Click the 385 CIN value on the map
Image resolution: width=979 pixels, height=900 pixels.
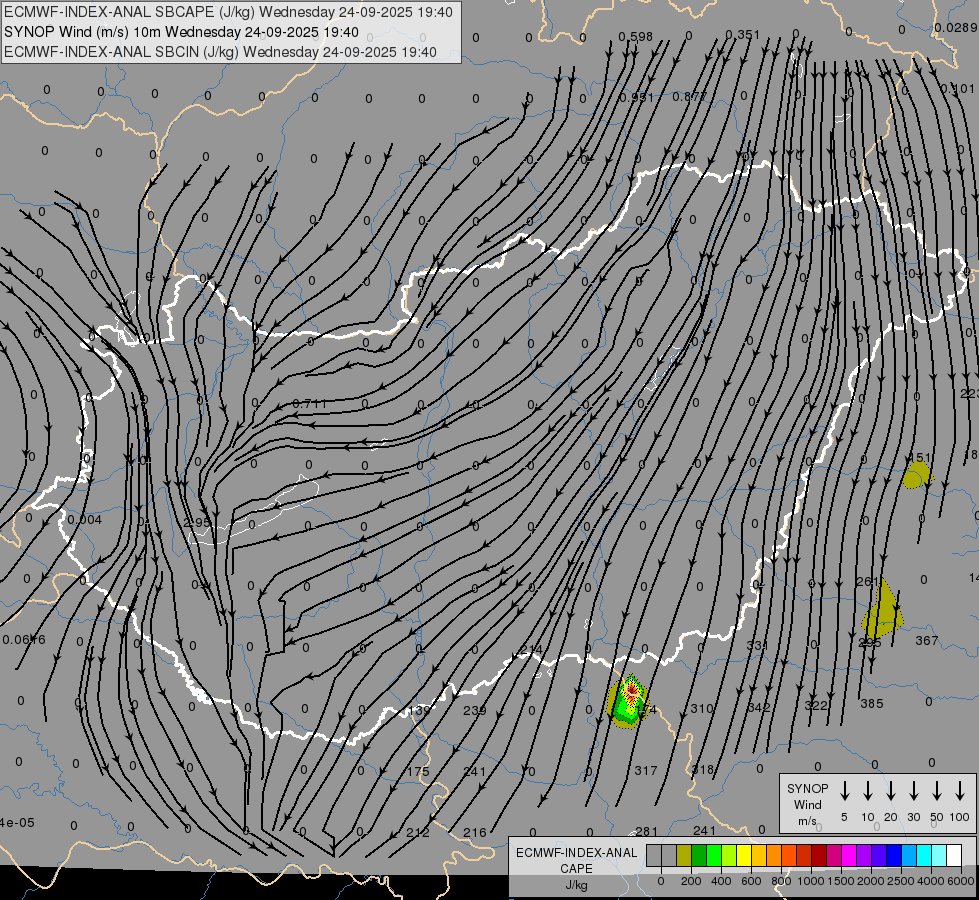click(x=872, y=704)
